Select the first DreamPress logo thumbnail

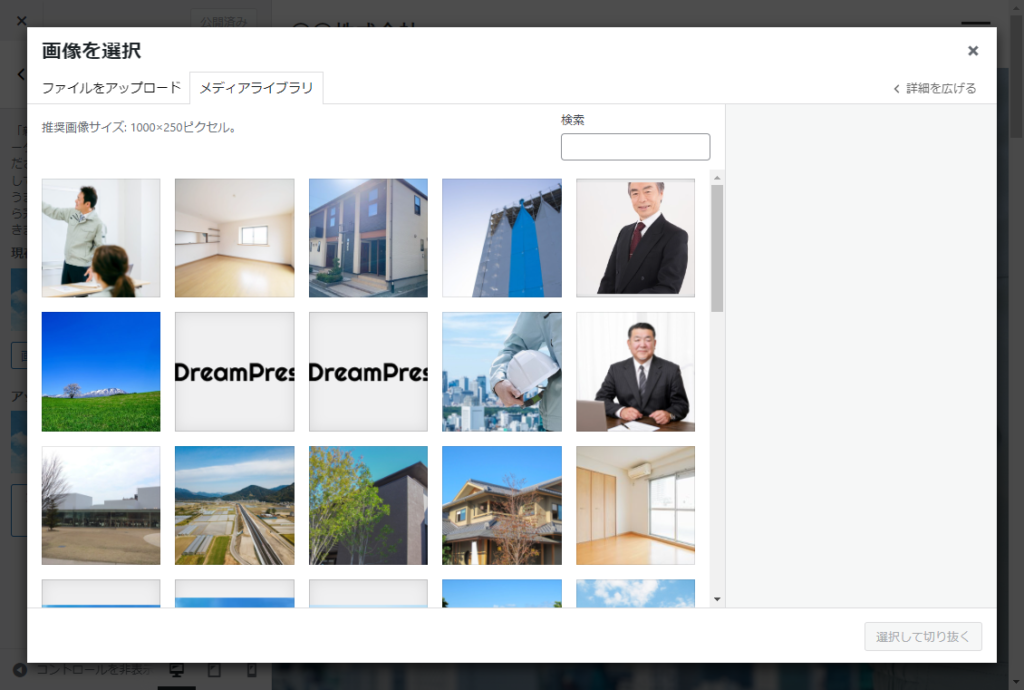tap(234, 371)
